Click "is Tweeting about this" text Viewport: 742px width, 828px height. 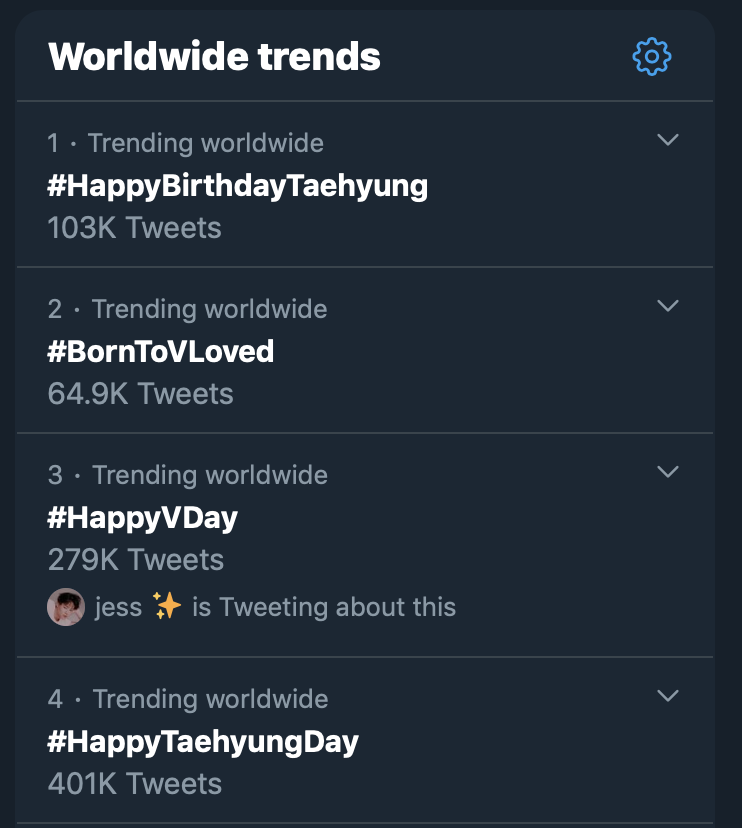coord(324,607)
